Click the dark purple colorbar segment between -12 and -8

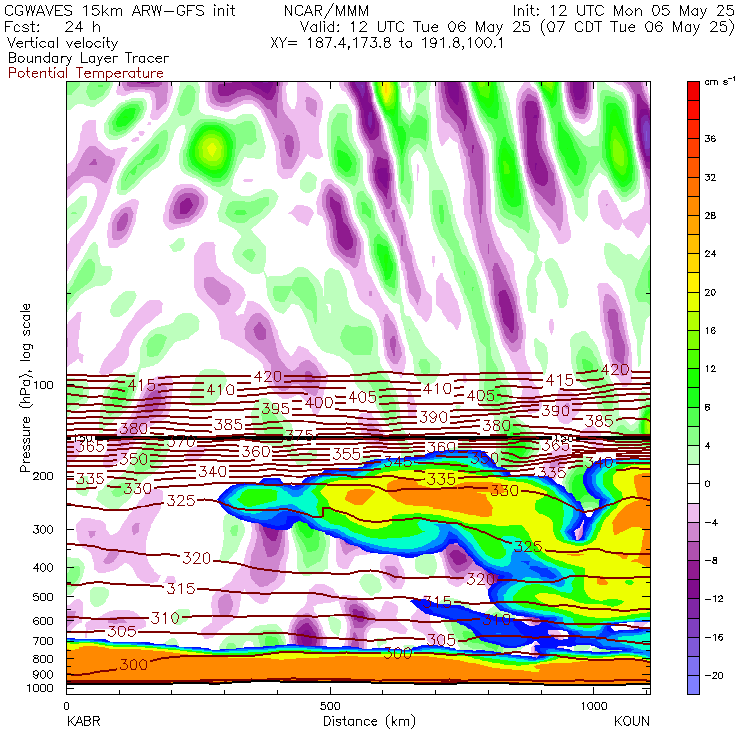[x=693, y=580]
